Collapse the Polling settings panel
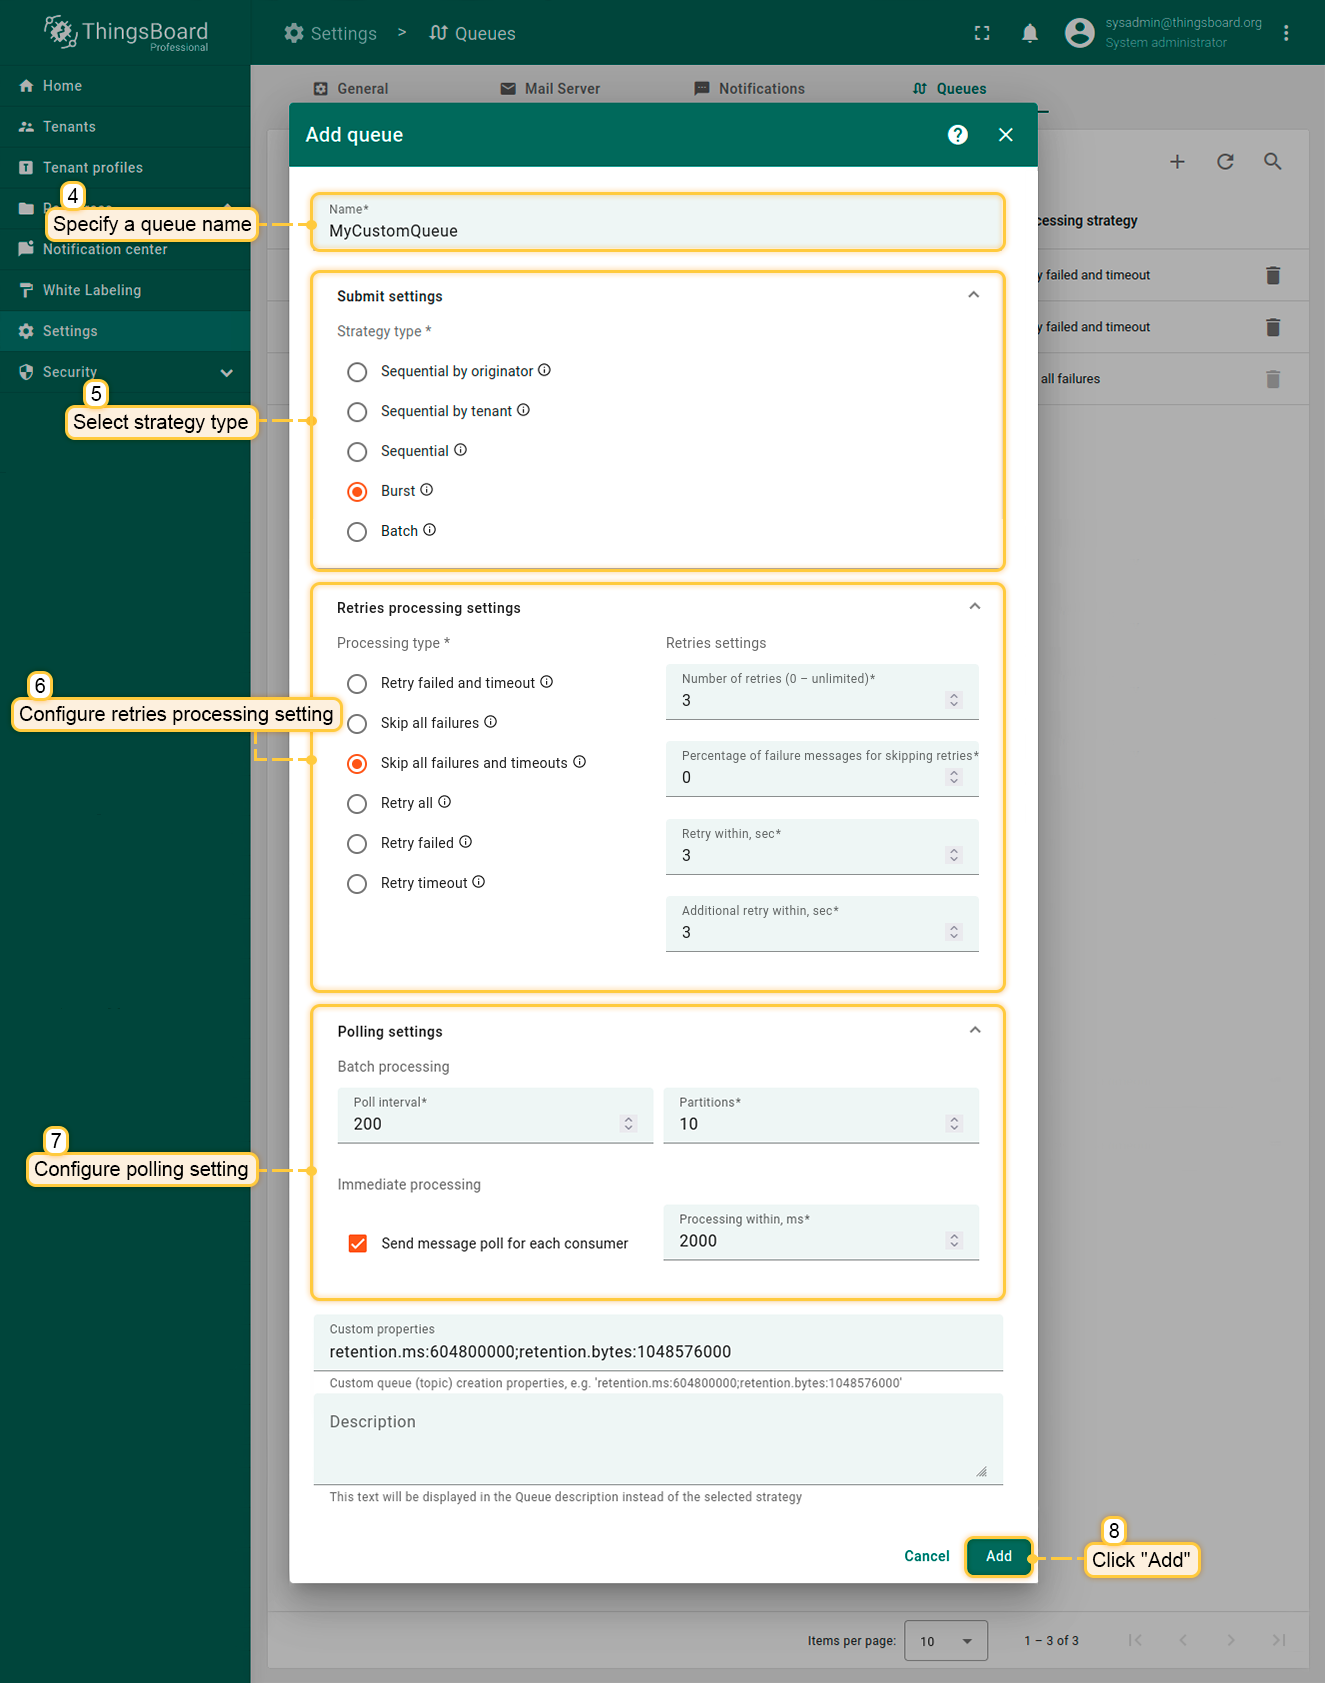The height and width of the screenshot is (1683, 1325). coord(974,1030)
